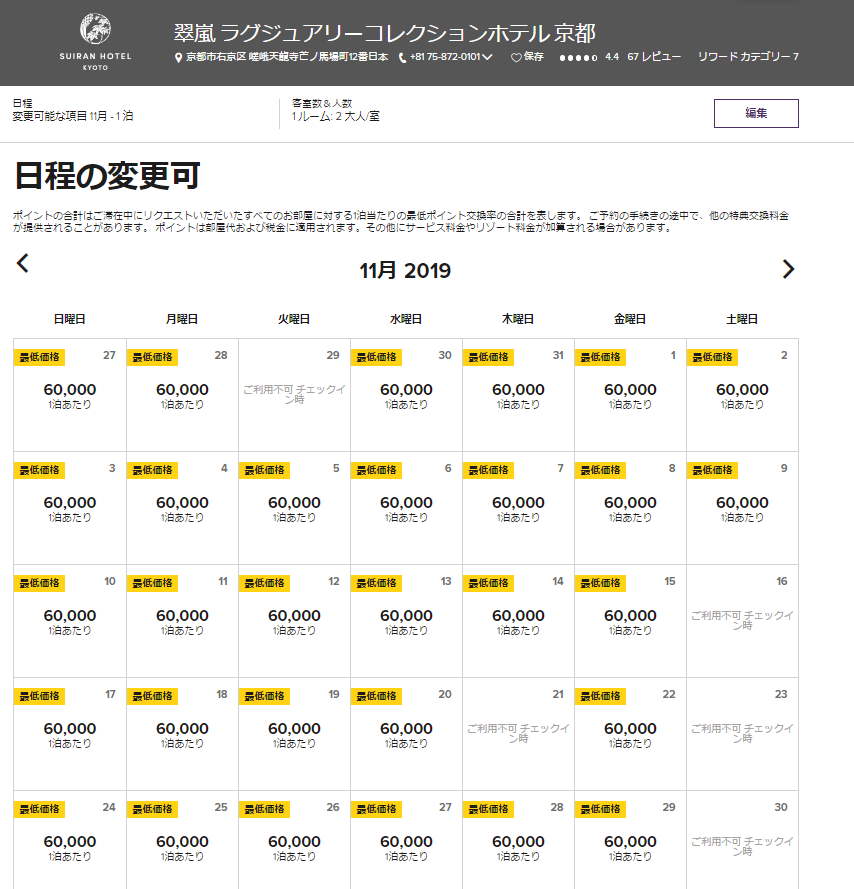Go to previous month with left arrow
This screenshot has height=889, width=854.
[23, 263]
